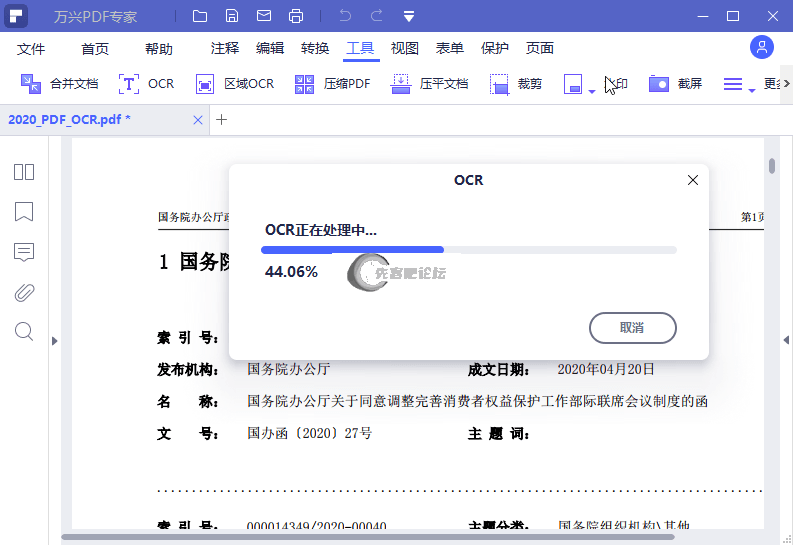Expand the more tools dropdown arrow
The image size is (793, 545).
click(751, 90)
